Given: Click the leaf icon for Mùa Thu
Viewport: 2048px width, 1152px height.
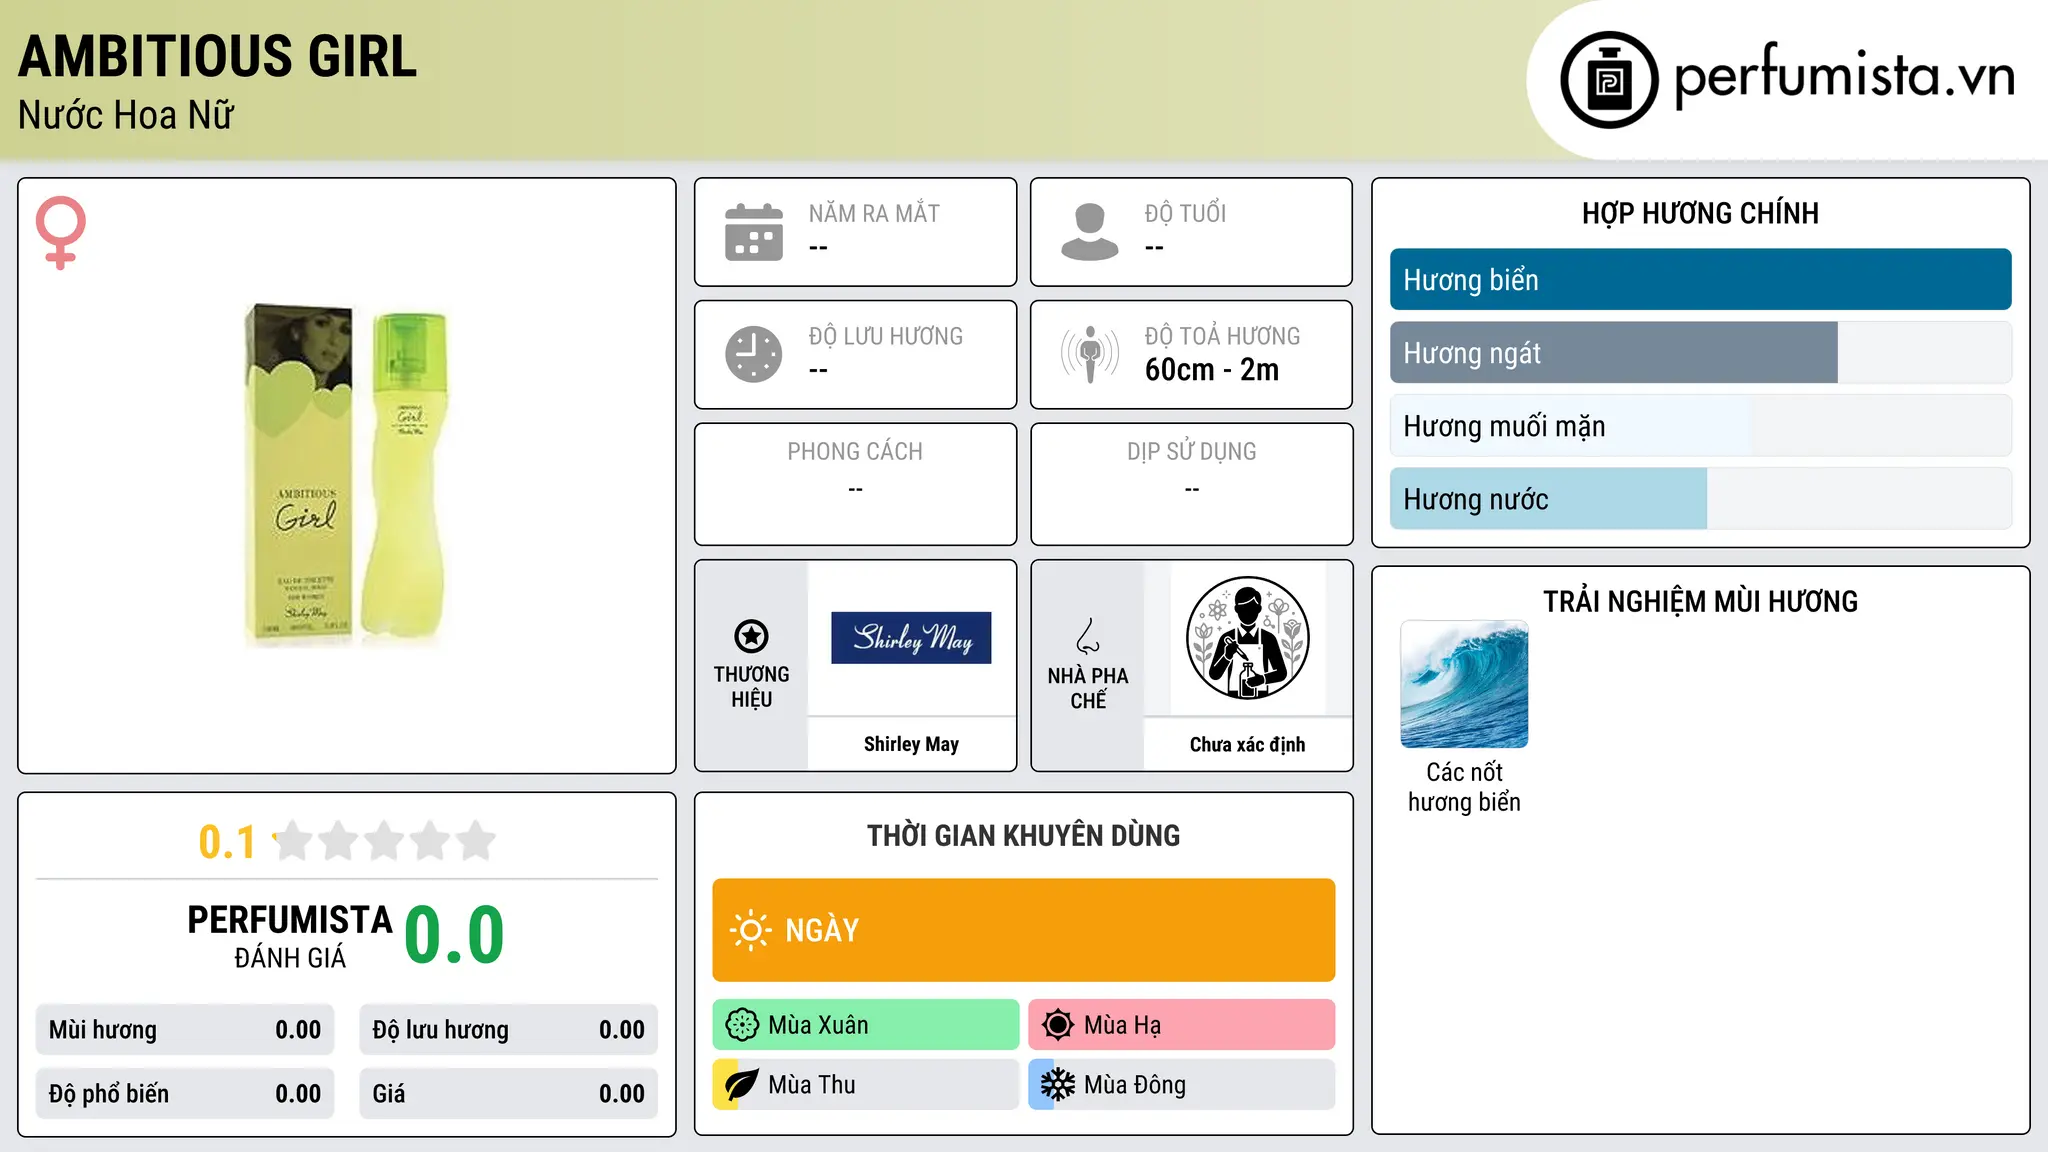Looking at the screenshot, I should (742, 1085).
